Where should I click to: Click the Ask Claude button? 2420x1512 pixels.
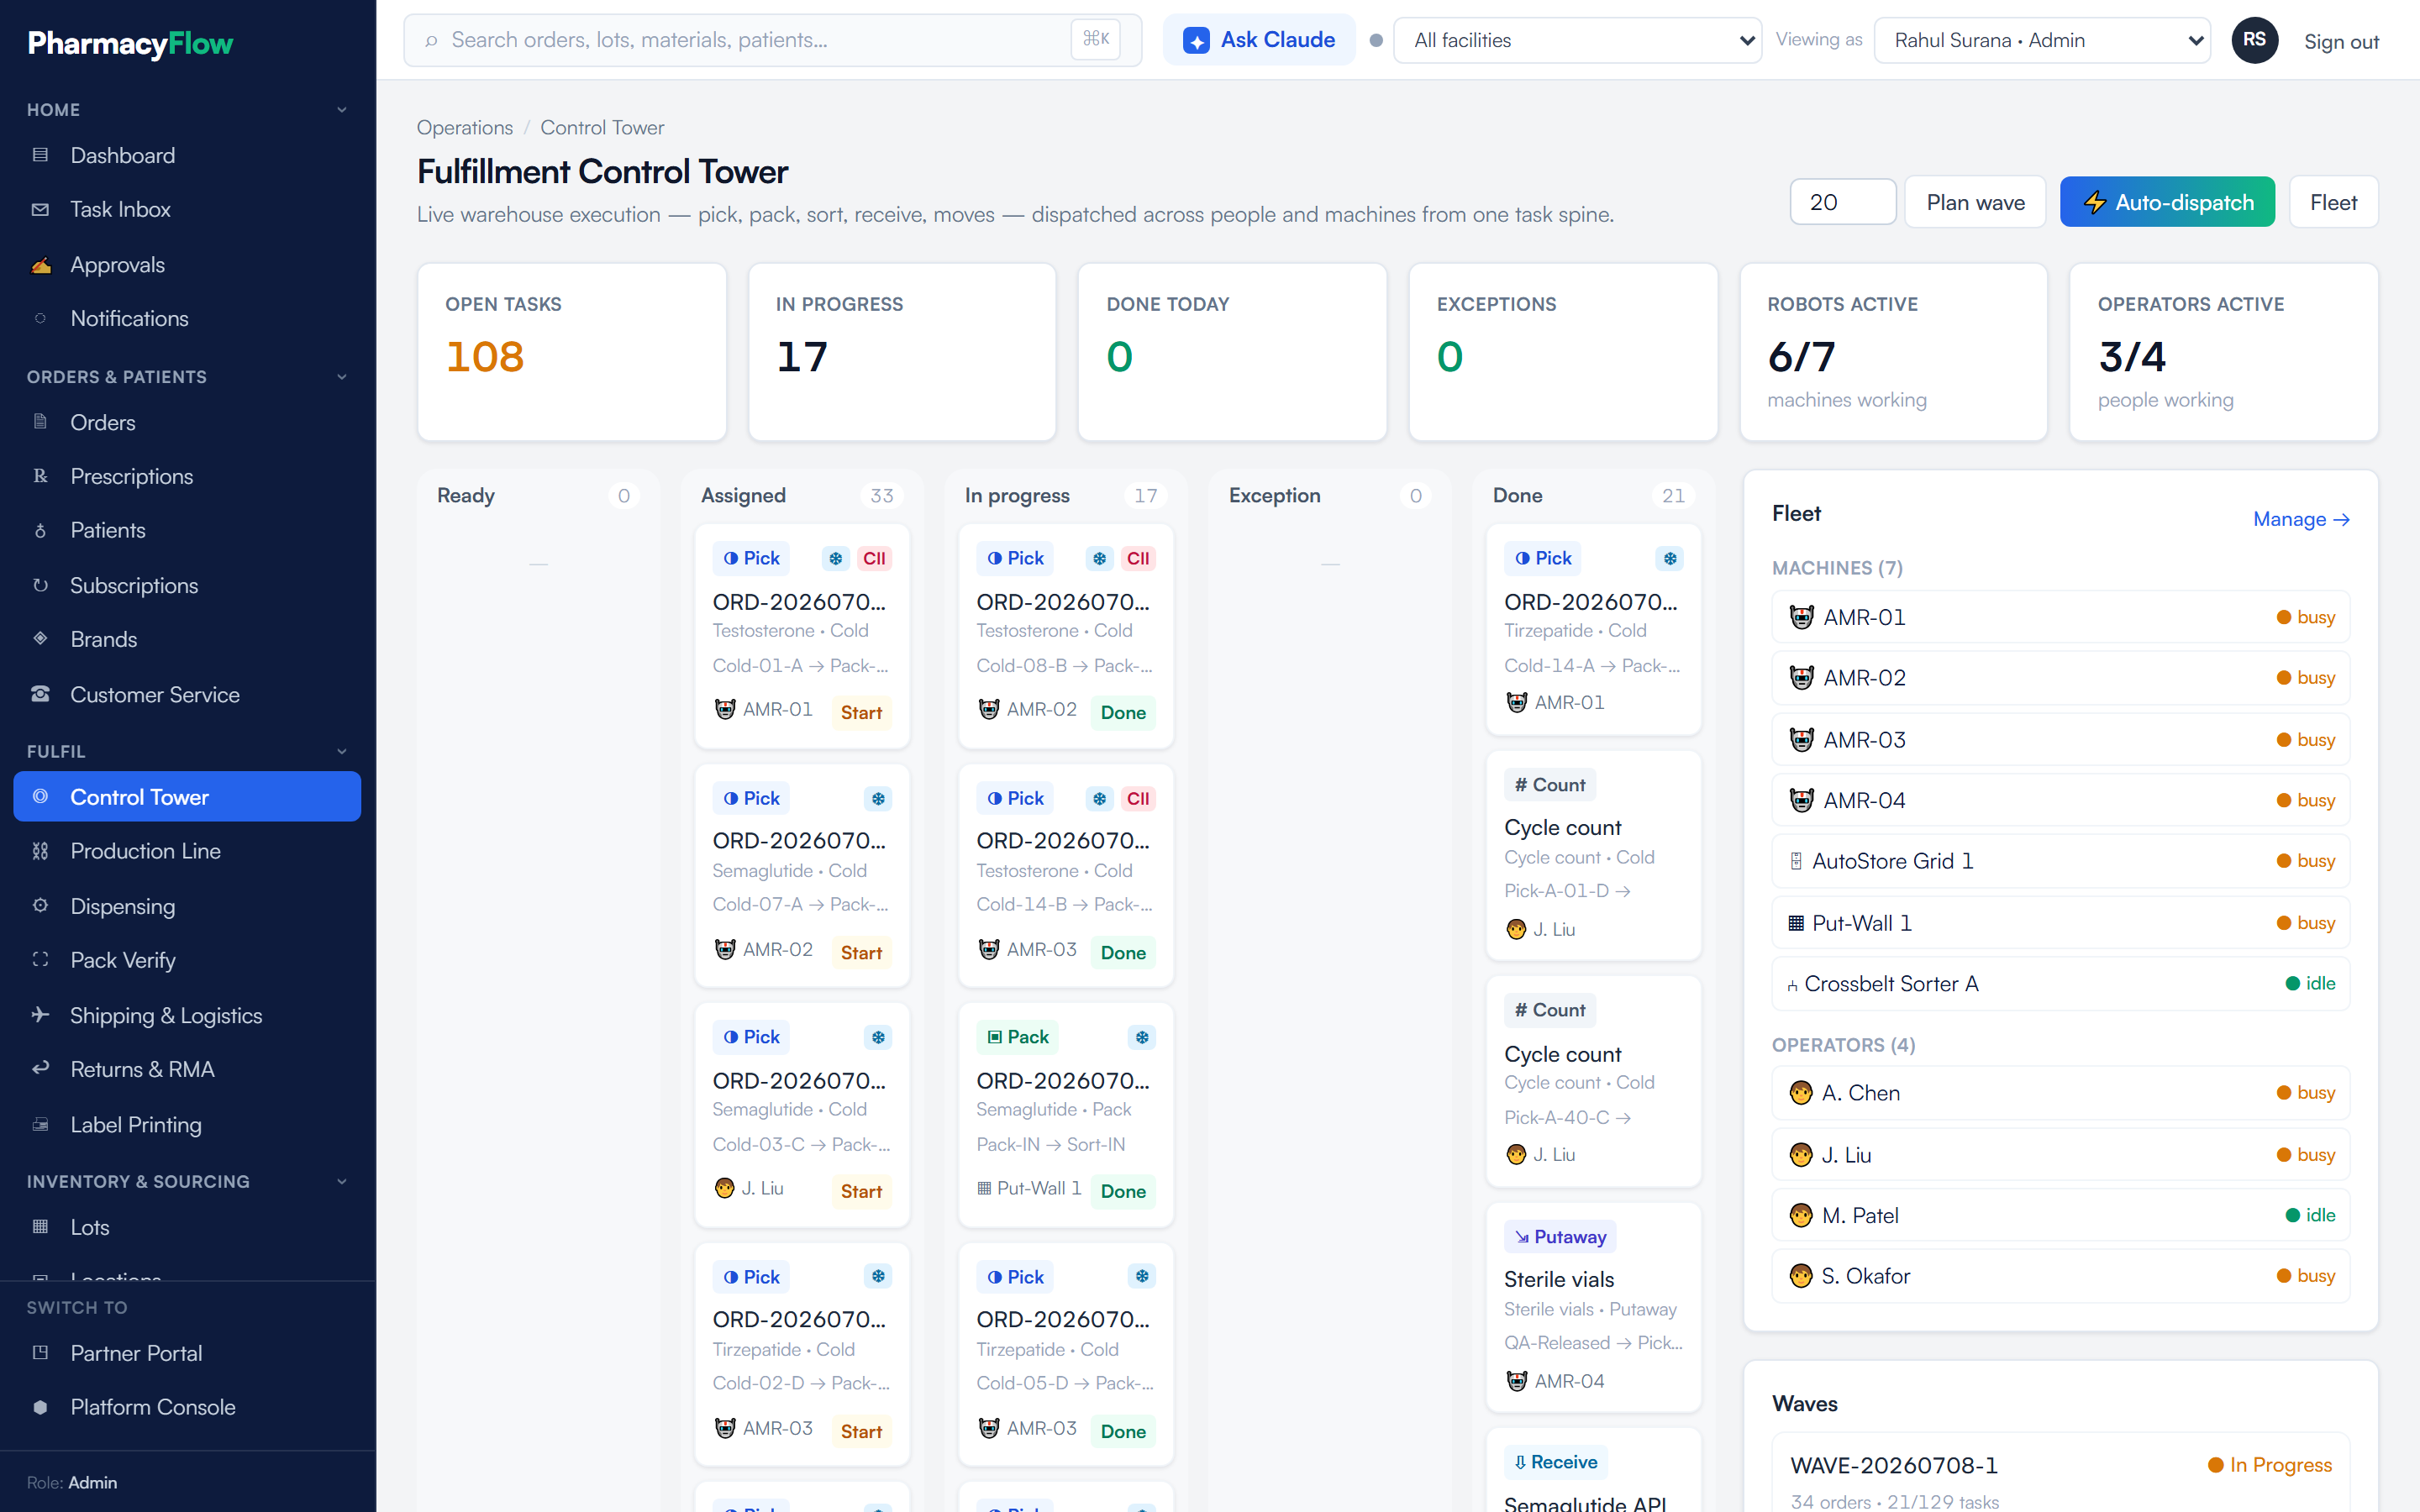pos(1259,40)
